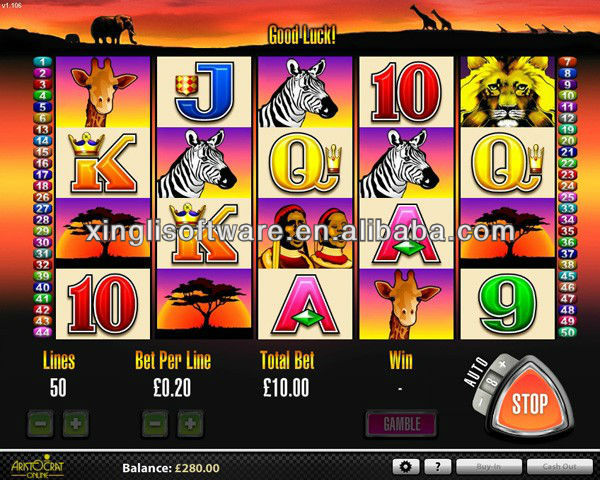Open the help question mark icon

tap(437, 467)
